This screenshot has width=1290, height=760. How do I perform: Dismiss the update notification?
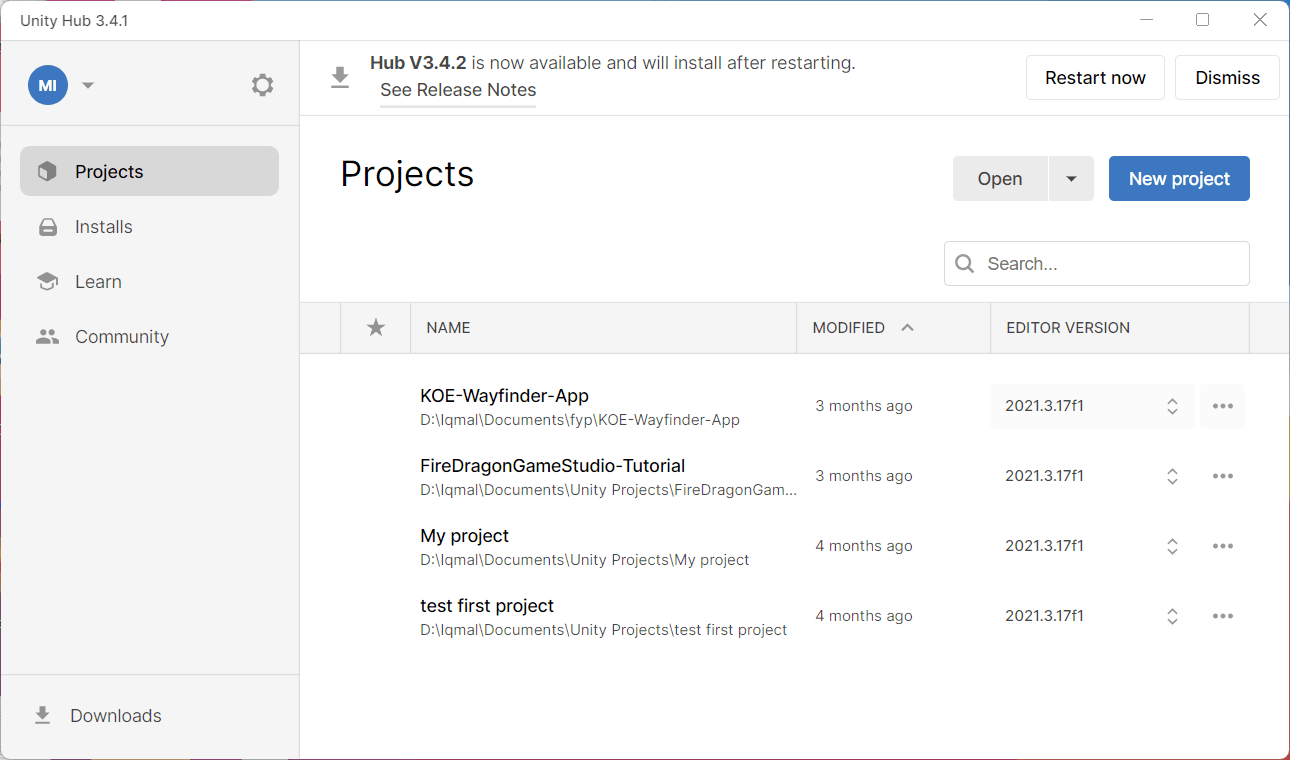1227,78
